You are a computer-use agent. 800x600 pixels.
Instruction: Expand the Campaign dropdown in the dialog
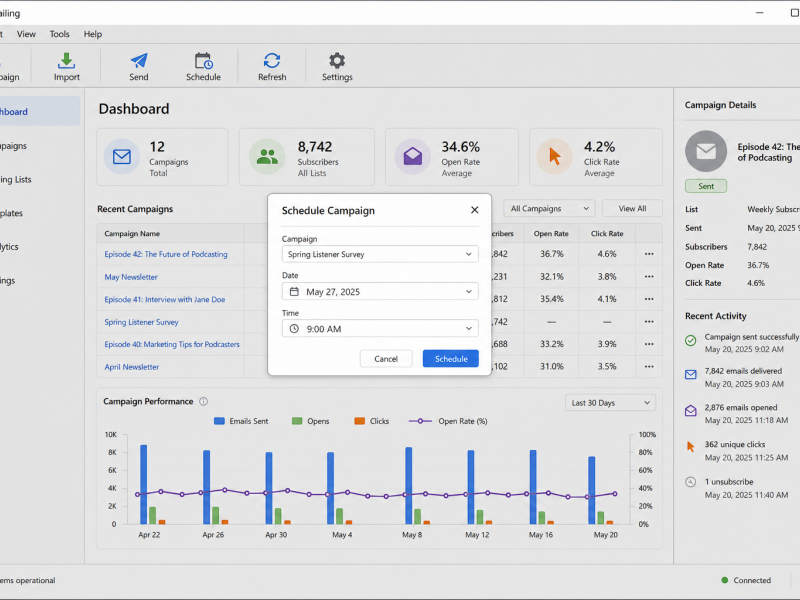click(380, 254)
